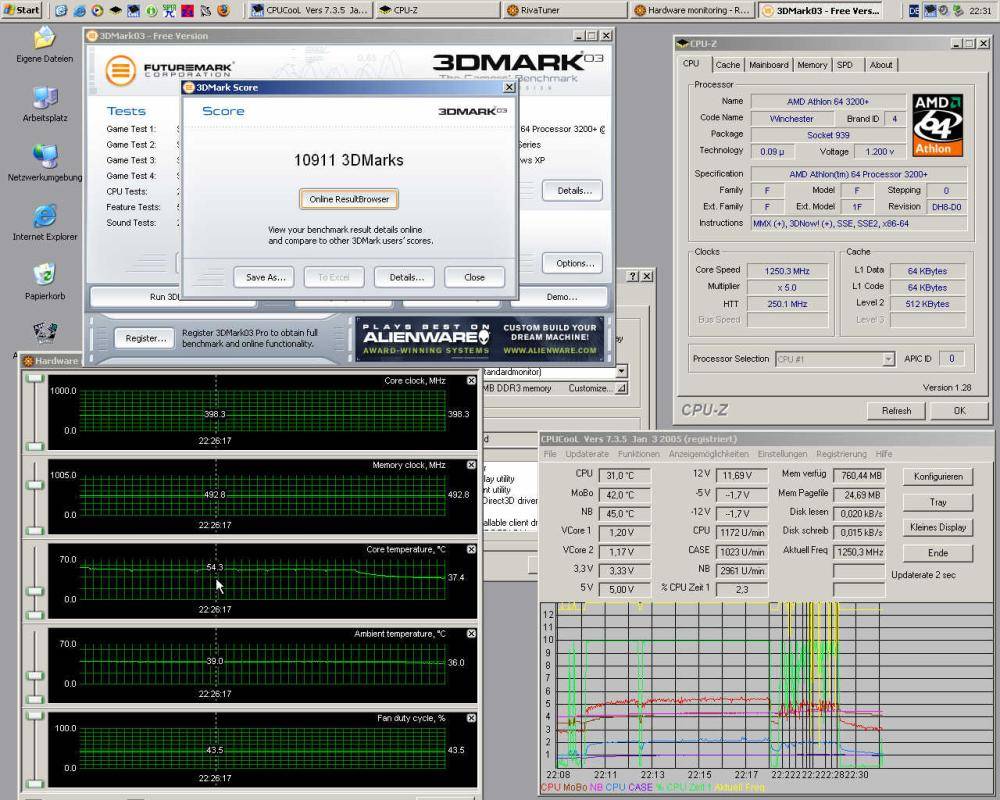
Task: Click the Windows Start button
Action: (x=21, y=10)
